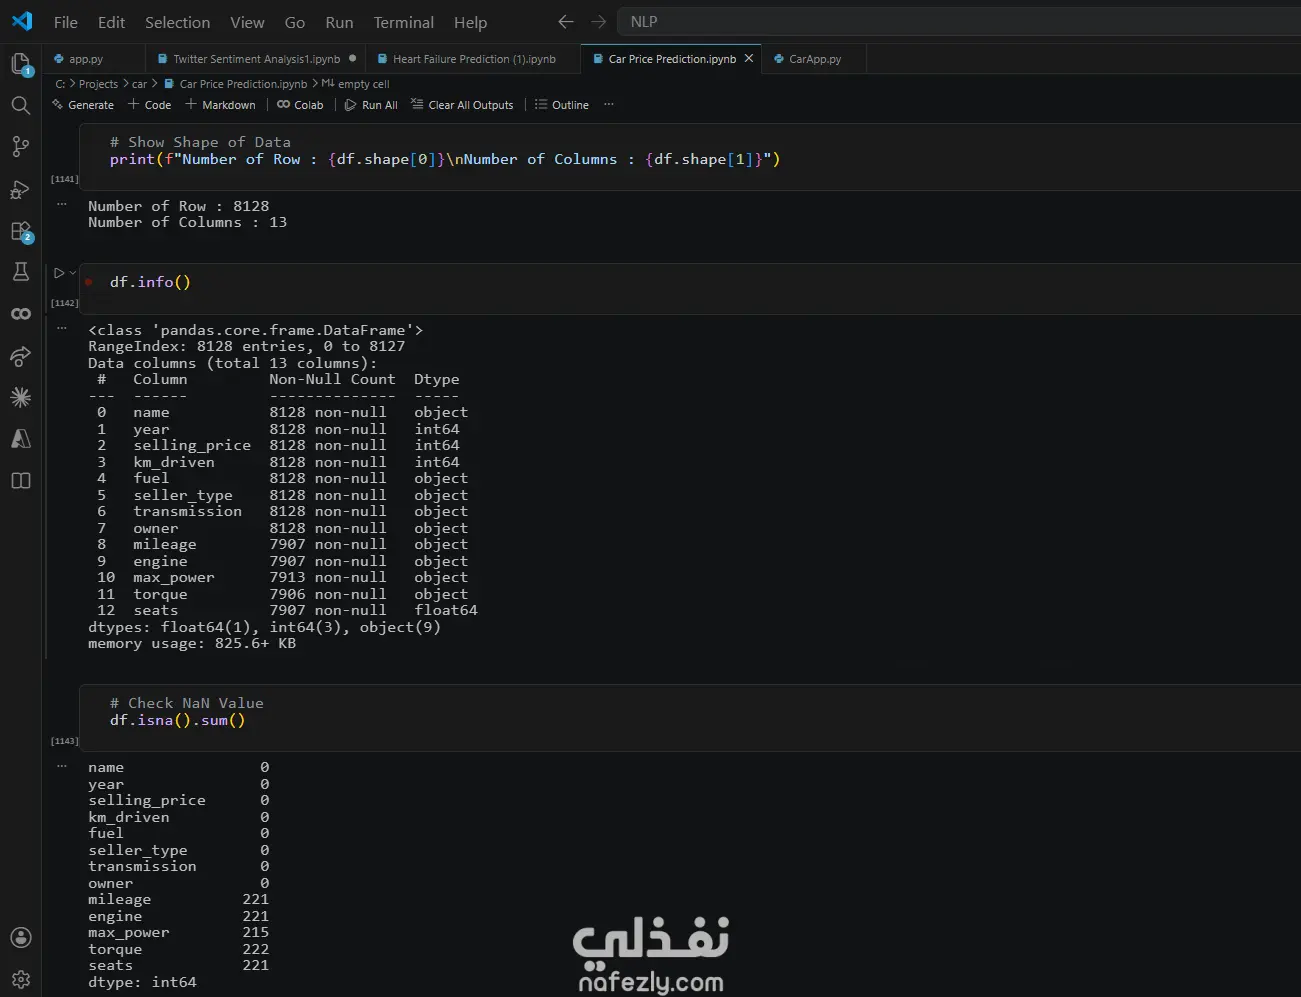Image resolution: width=1301 pixels, height=997 pixels.
Task: Open the Colab icon in the activity bar
Action: pos(20,314)
